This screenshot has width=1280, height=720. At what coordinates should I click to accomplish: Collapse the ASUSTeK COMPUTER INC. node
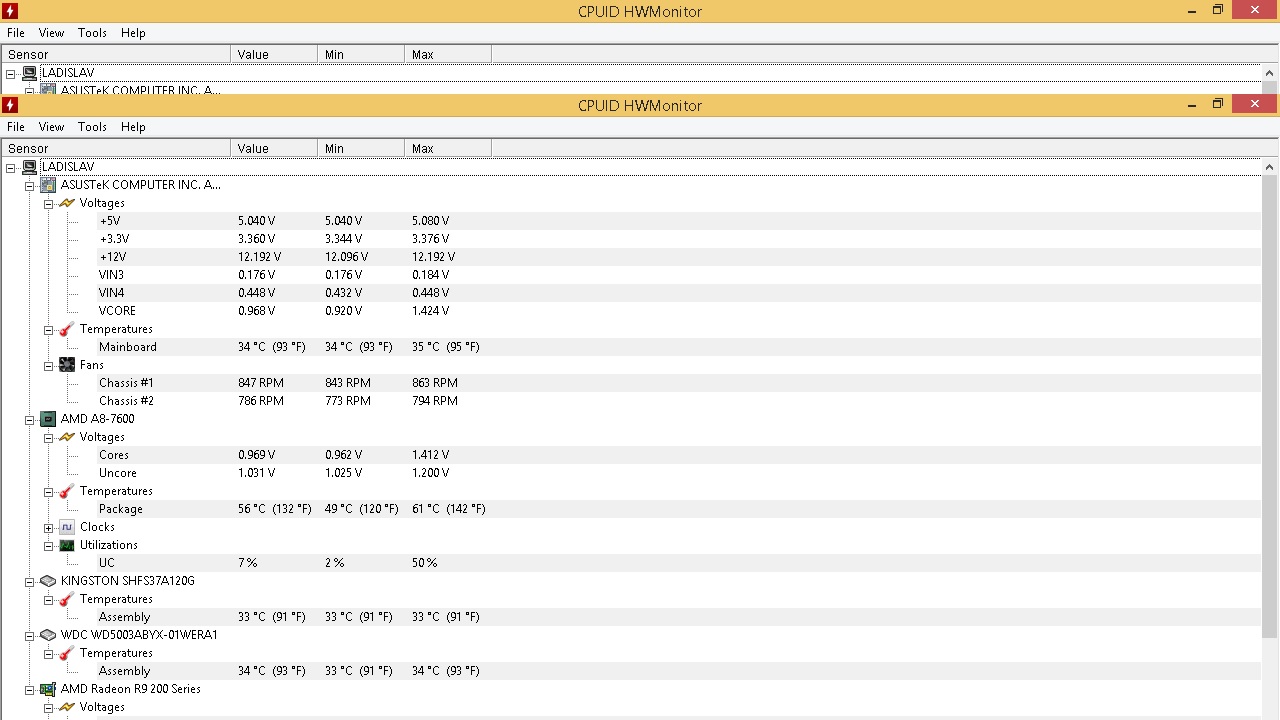click(x=30, y=185)
